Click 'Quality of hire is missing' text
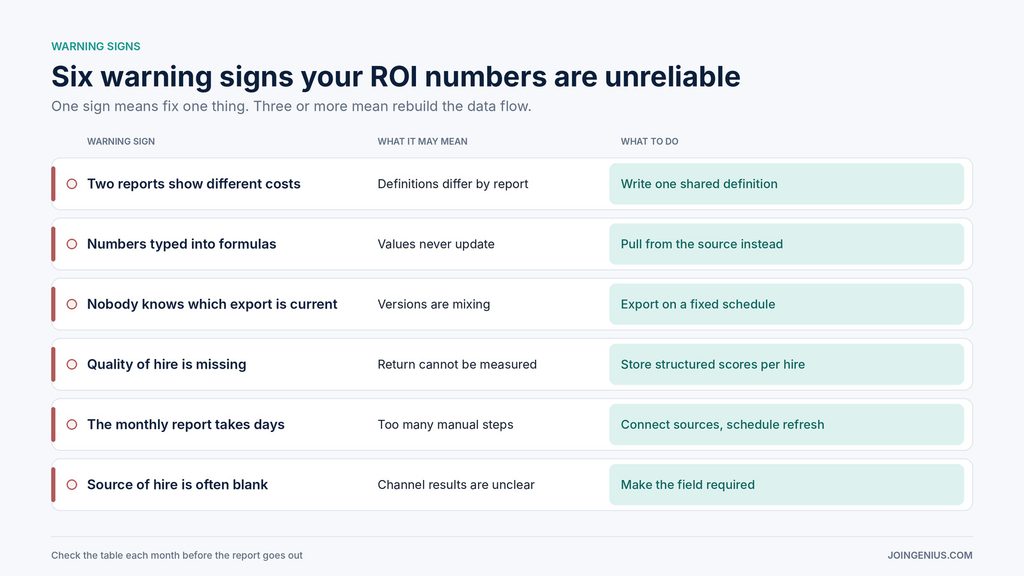Screen dimensions: 1024x576 167,364
